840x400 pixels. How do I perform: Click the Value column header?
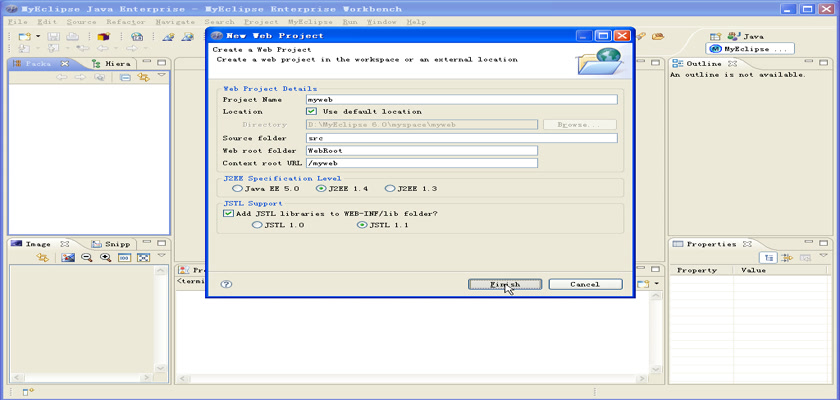(x=781, y=270)
